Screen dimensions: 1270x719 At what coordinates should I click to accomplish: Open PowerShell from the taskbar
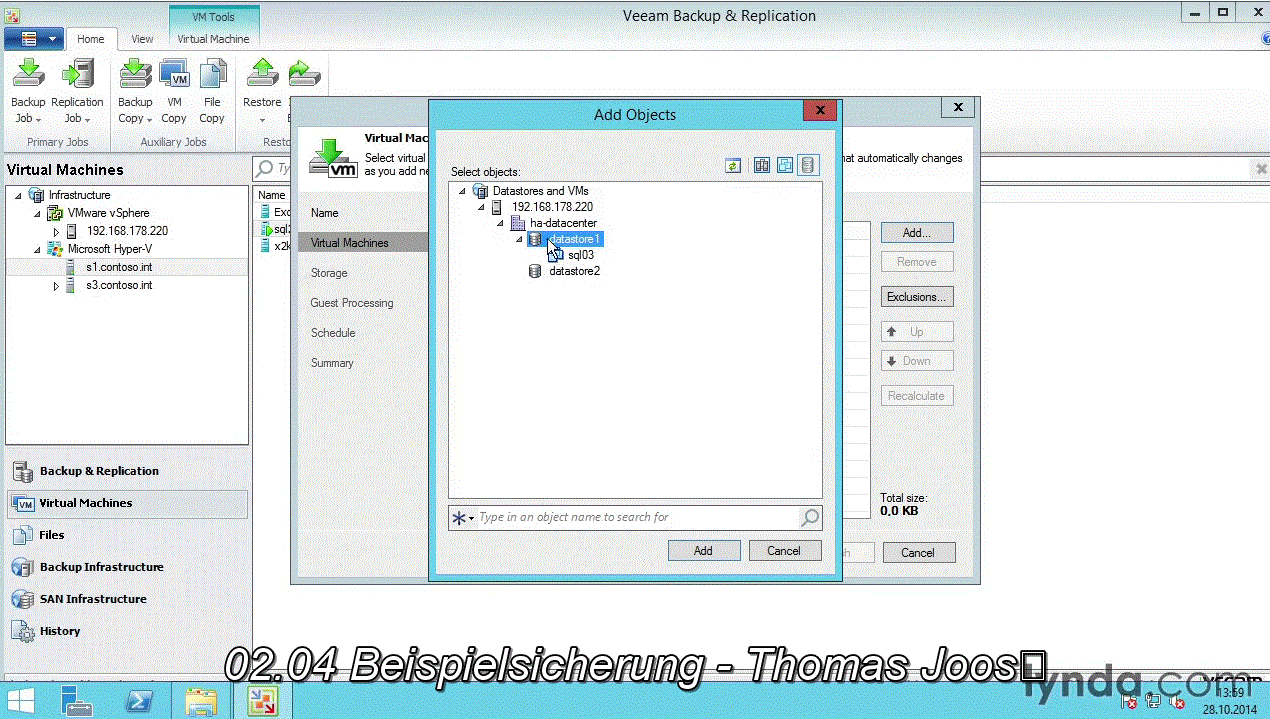(x=139, y=700)
